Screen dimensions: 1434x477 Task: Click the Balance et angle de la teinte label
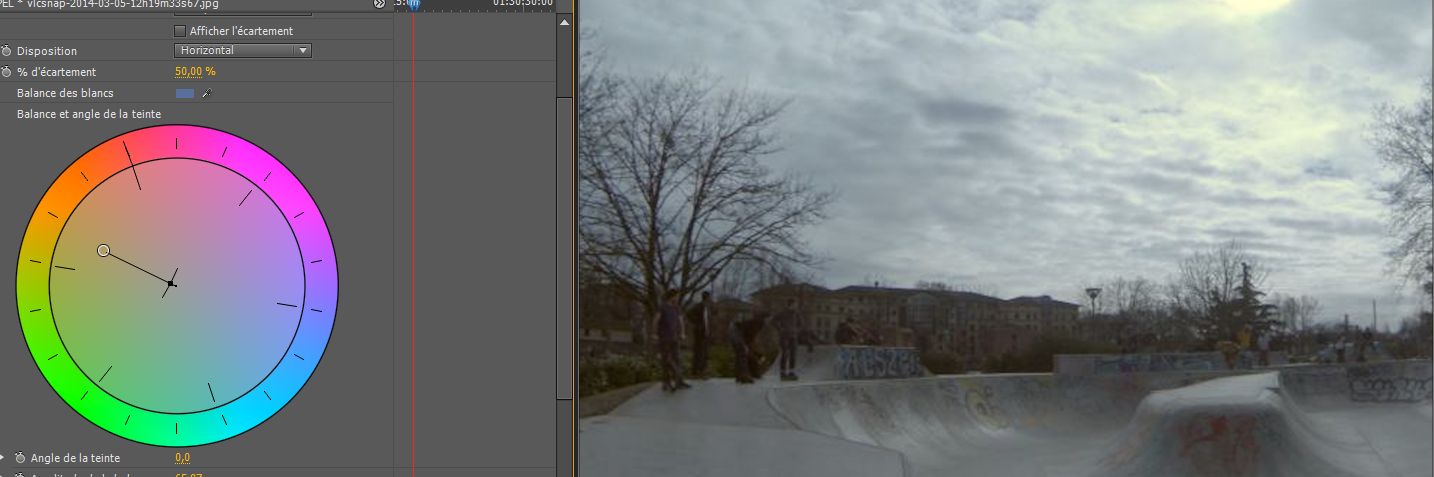pos(89,114)
